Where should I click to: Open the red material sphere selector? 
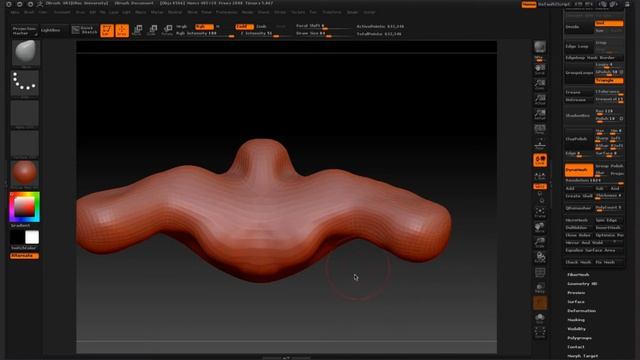[x=24, y=173]
